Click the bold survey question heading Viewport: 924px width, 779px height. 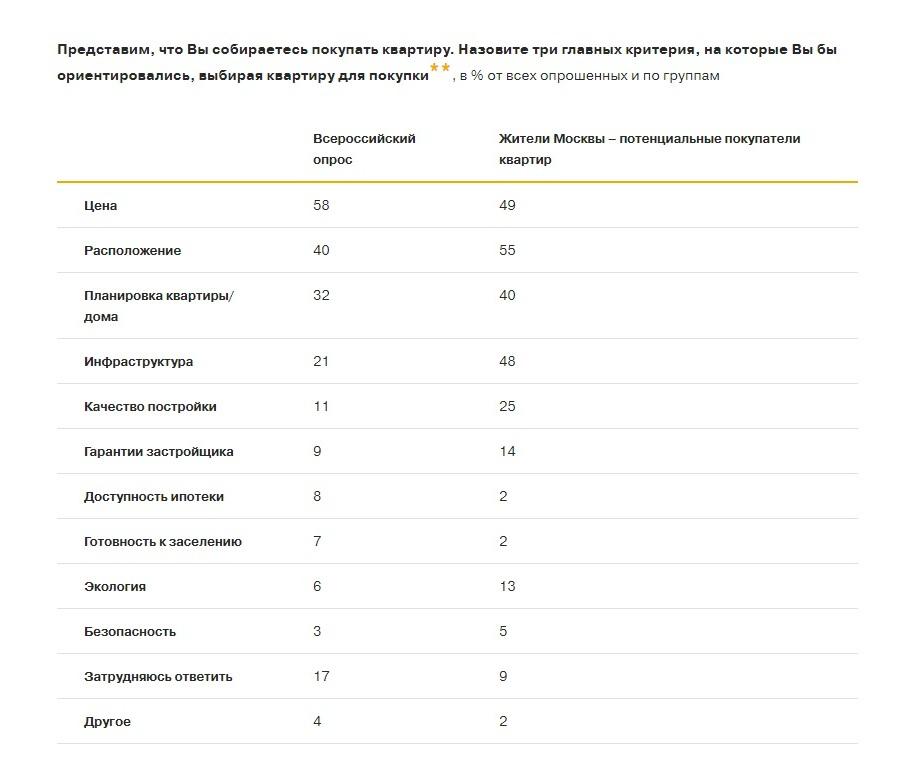tap(447, 50)
